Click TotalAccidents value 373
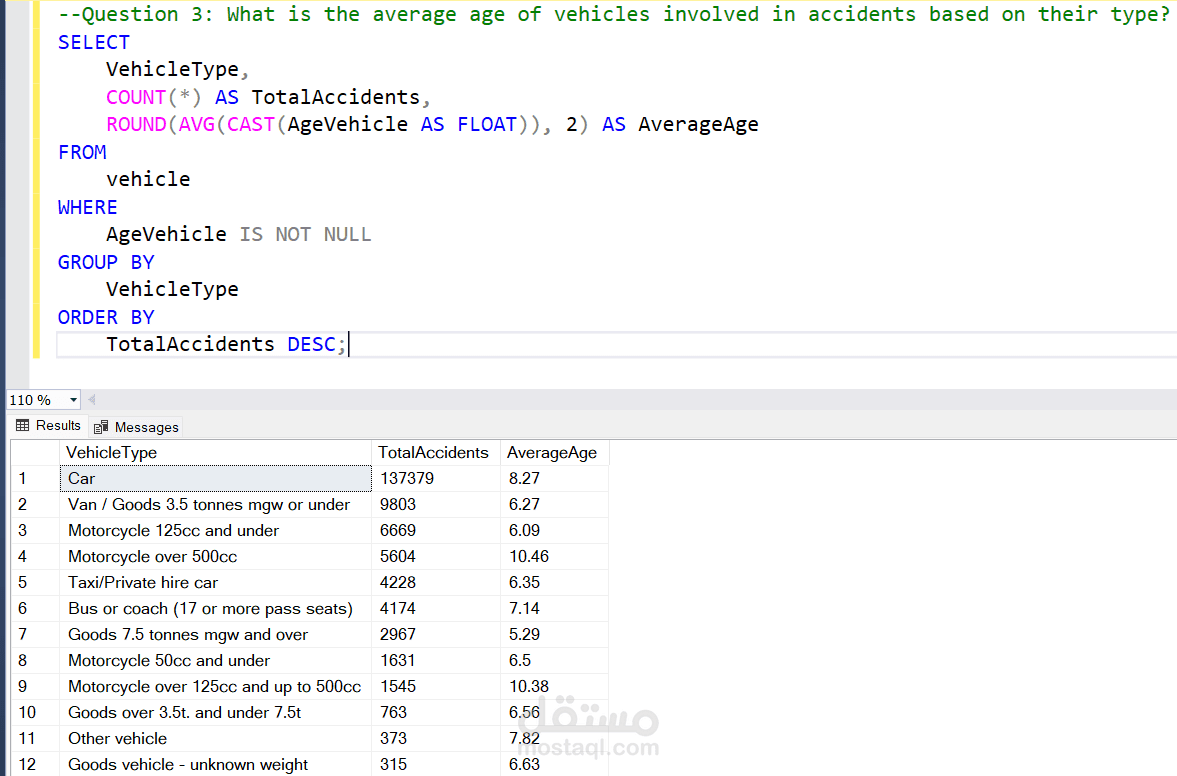The image size is (1177, 776). tap(436, 738)
